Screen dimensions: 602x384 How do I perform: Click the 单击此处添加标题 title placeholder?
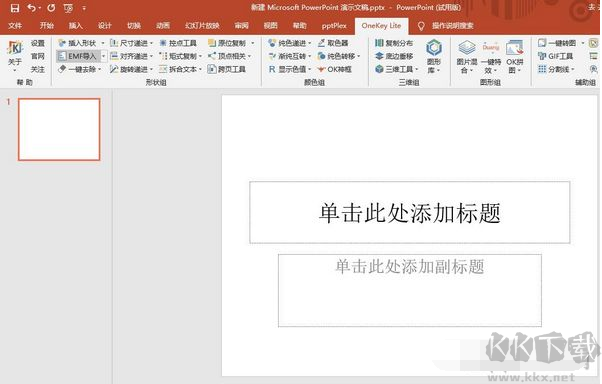coord(410,212)
